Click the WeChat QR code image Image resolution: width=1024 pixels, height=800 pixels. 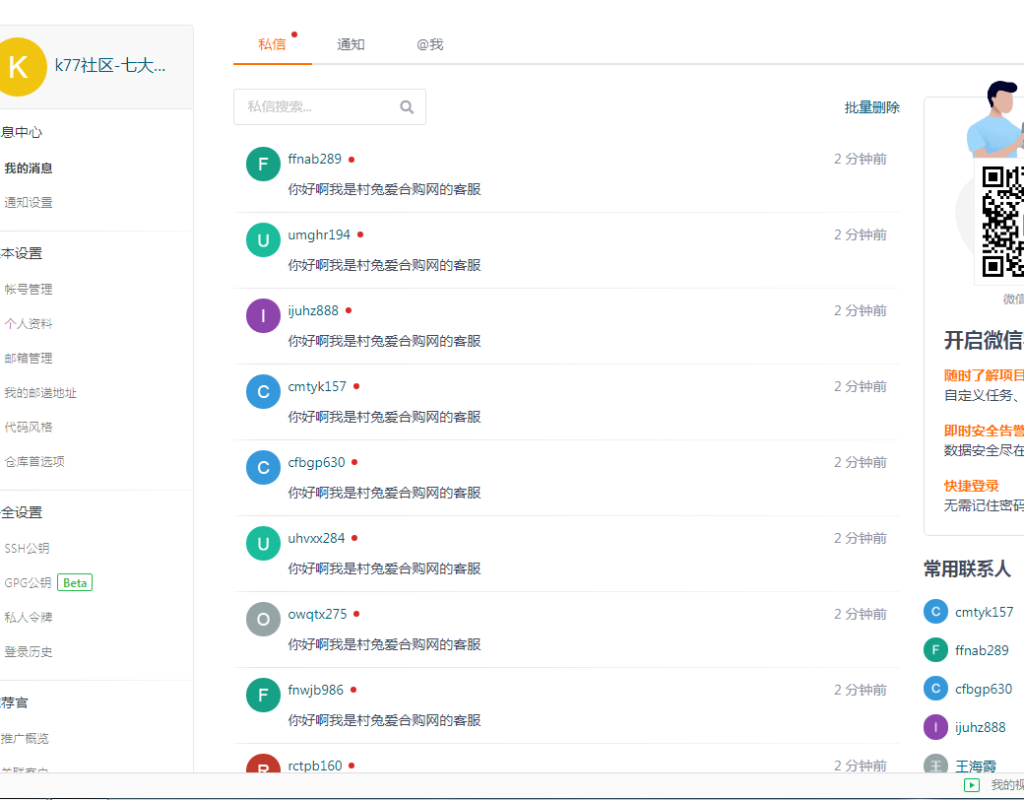coord(1002,222)
